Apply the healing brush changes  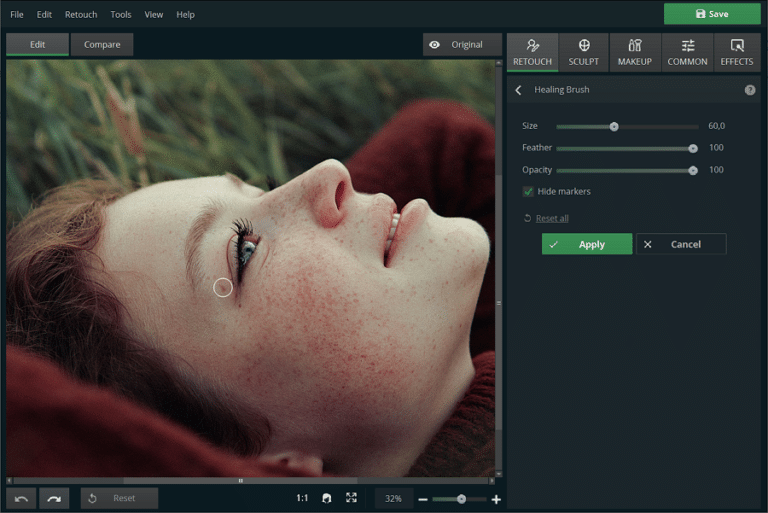(587, 244)
